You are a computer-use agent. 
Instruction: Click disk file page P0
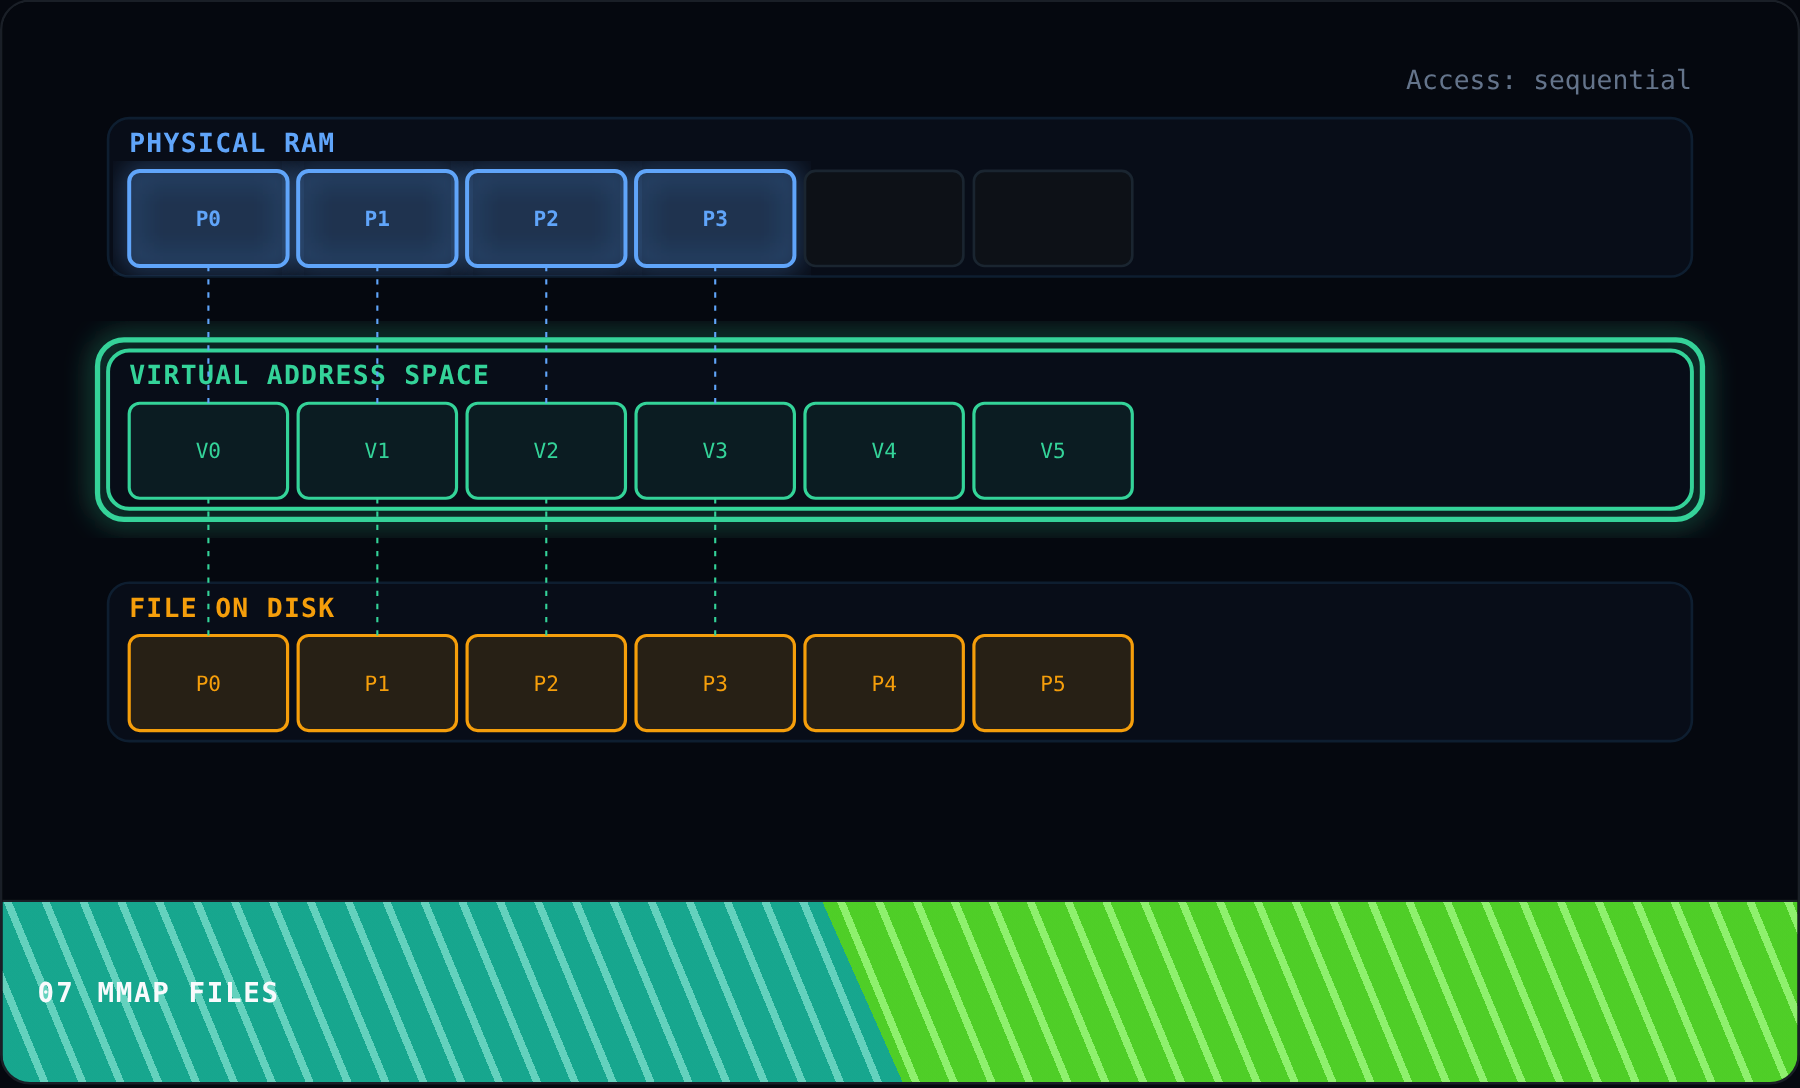(x=208, y=683)
